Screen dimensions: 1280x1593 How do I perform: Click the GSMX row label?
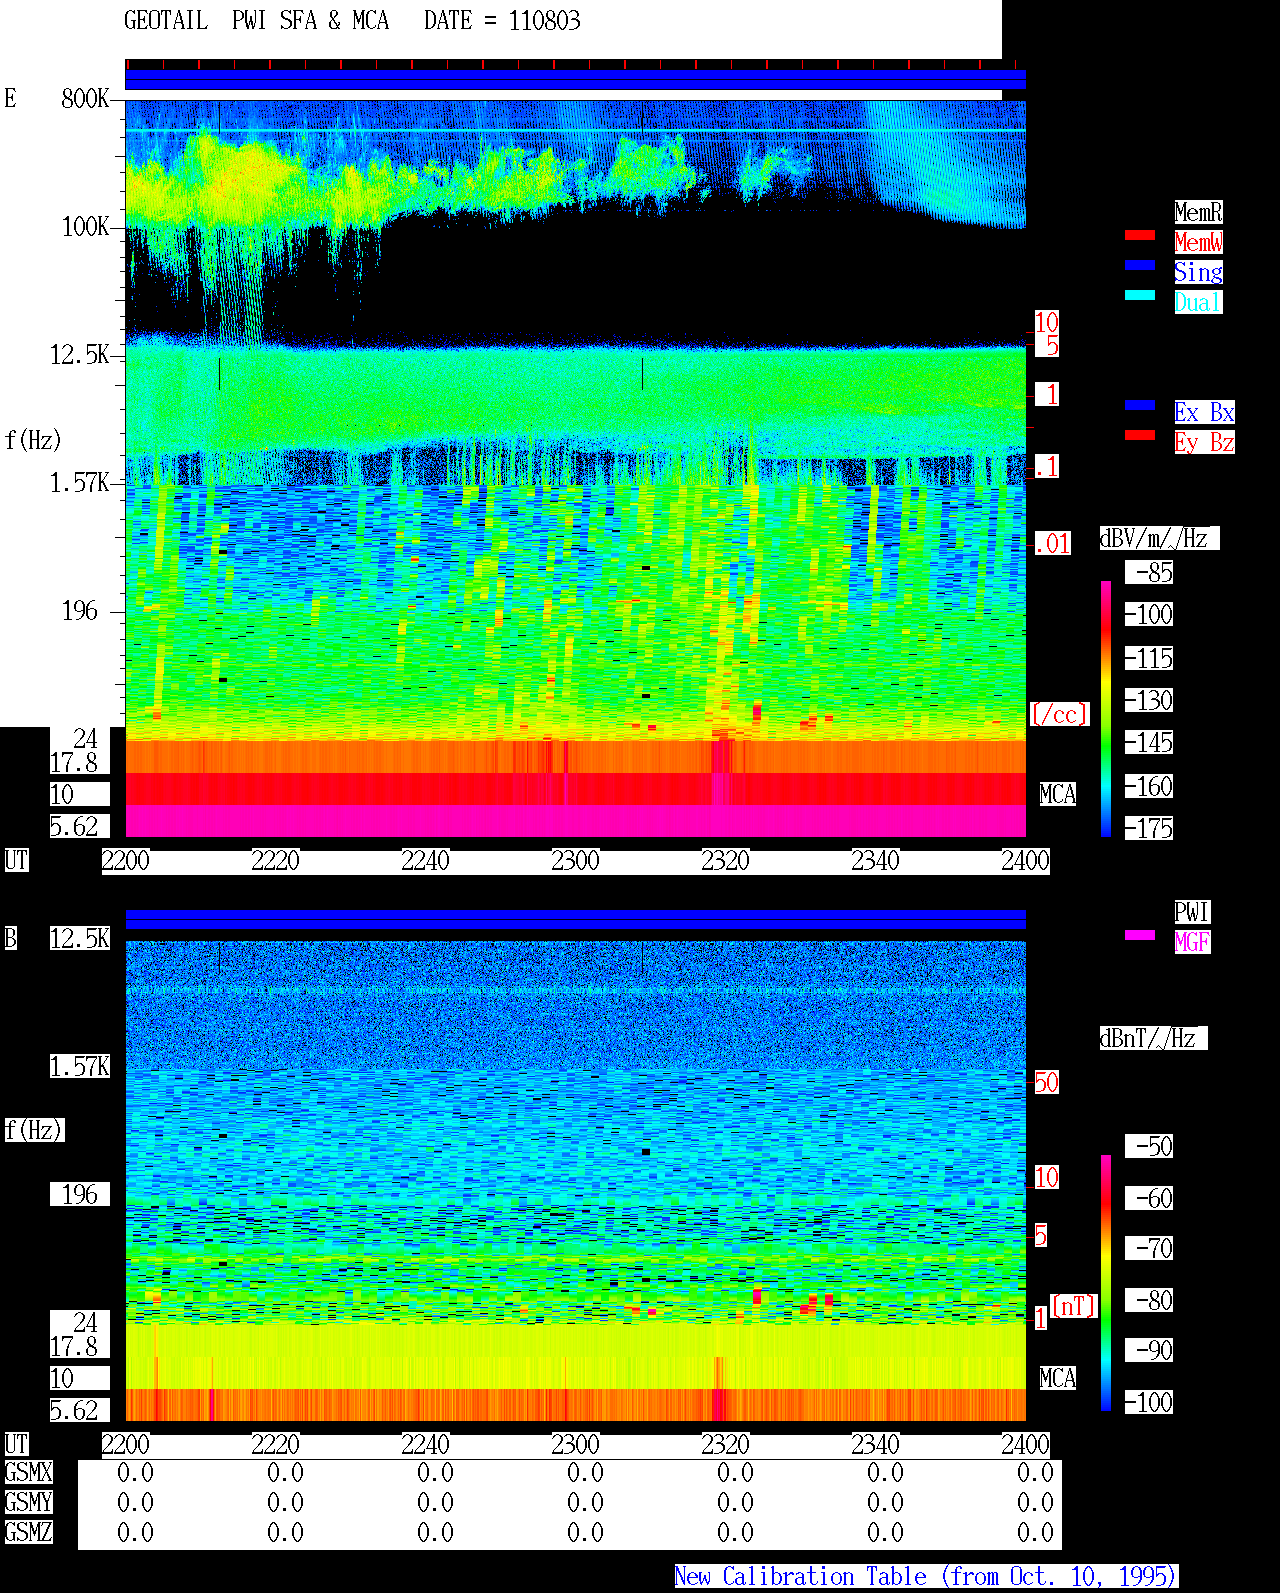(x=28, y=1472)
